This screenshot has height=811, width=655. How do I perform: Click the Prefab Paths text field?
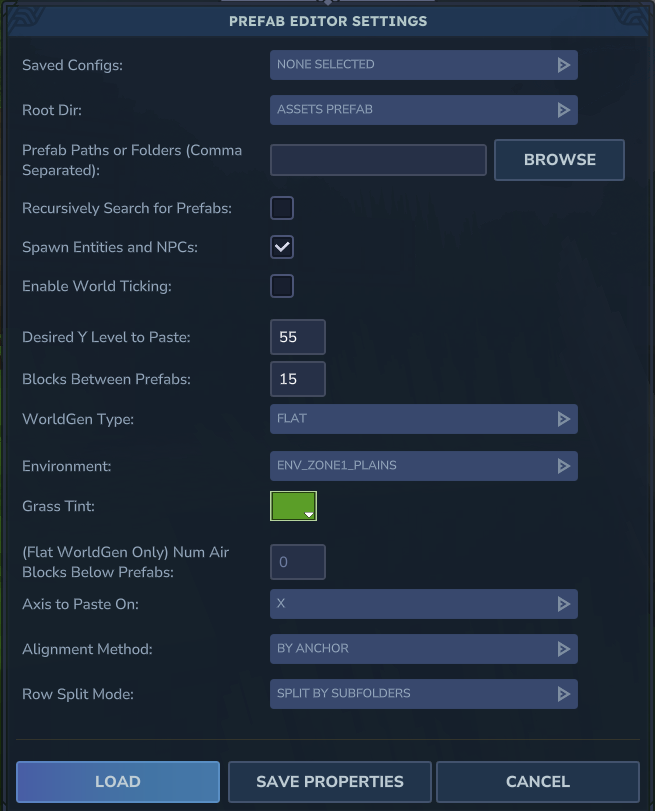tap(378, 160)
